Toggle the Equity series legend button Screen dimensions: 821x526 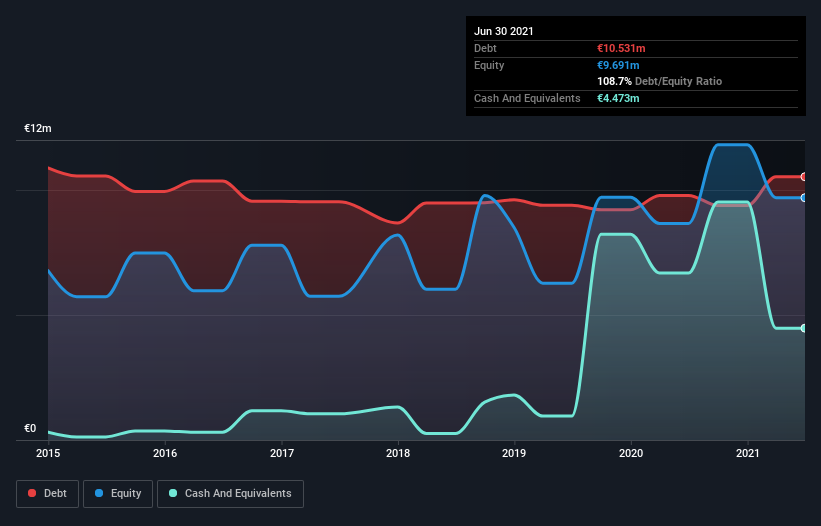point(118,494)
